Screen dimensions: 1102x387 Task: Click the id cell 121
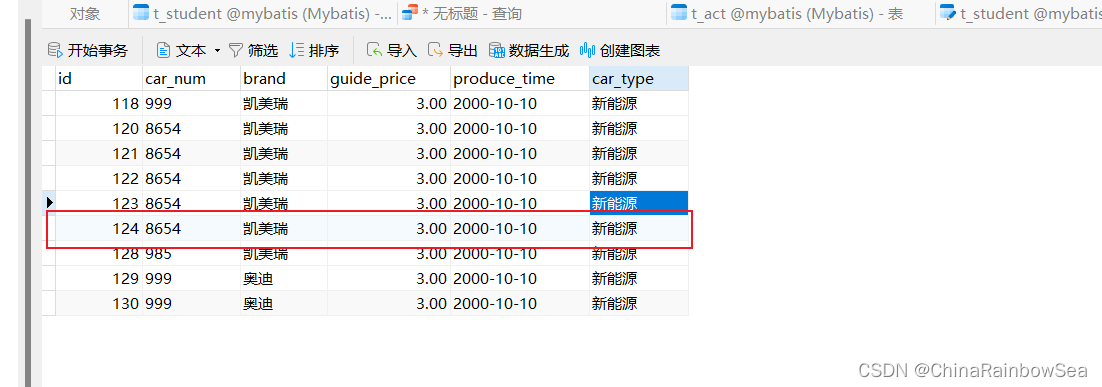[x=98, y=153]
